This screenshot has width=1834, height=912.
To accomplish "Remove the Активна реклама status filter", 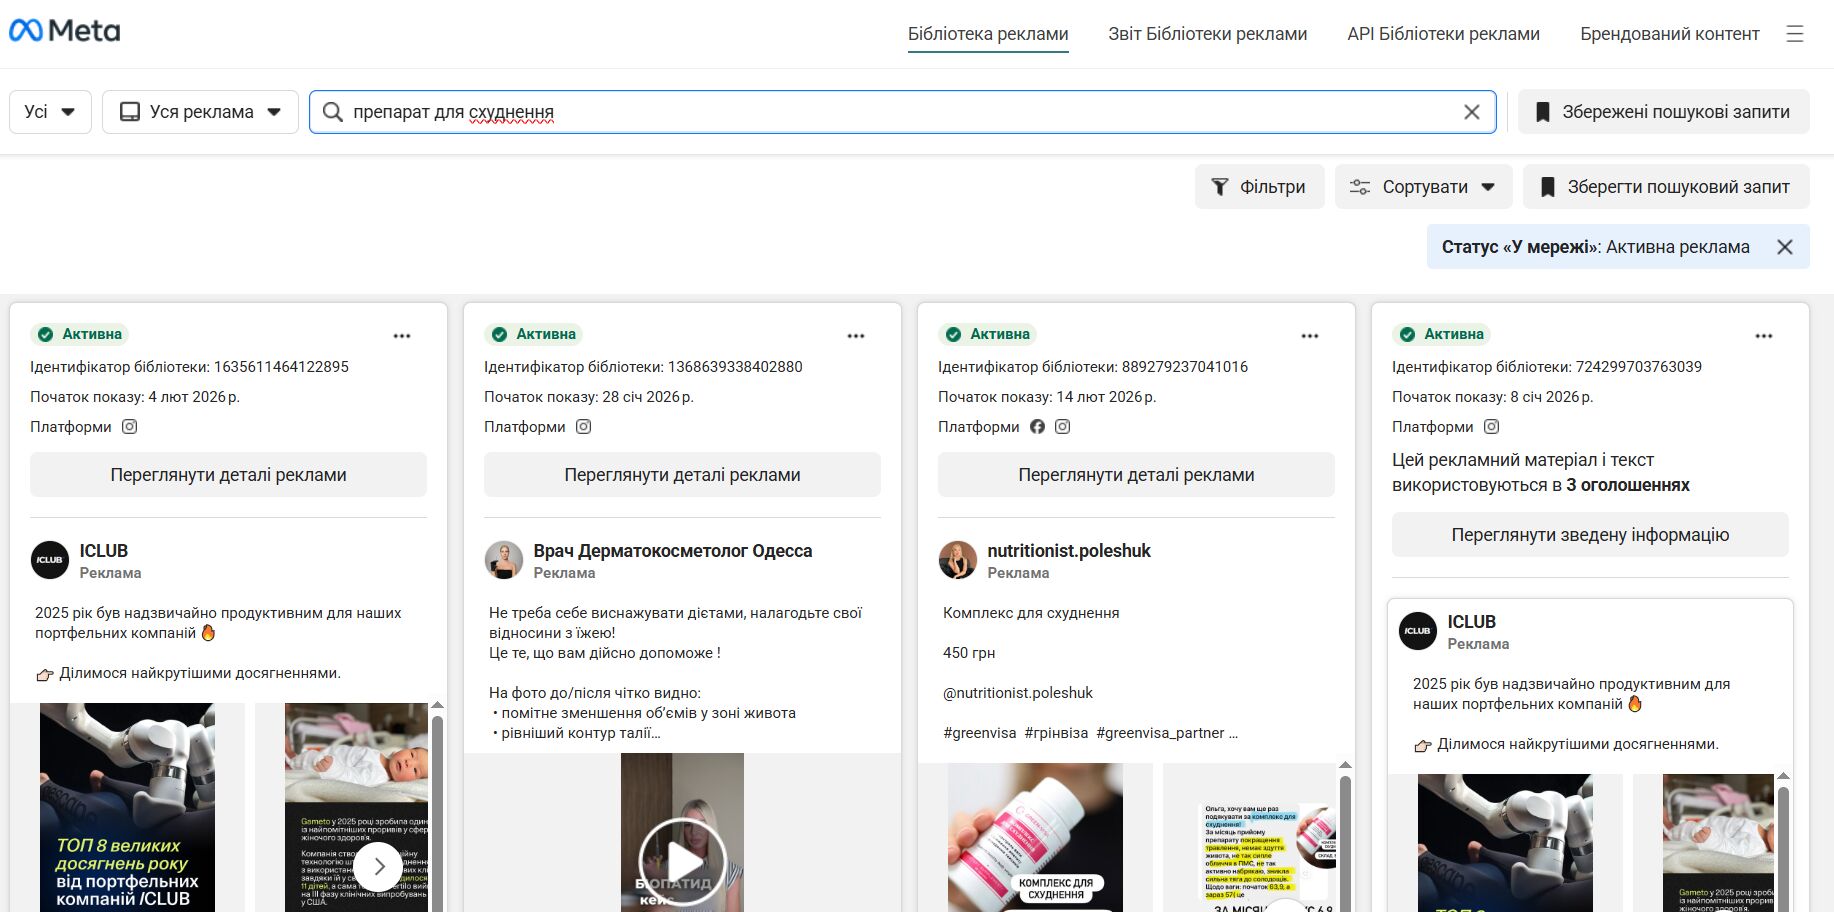I will pyautogui.click(x=1785, y=247).
